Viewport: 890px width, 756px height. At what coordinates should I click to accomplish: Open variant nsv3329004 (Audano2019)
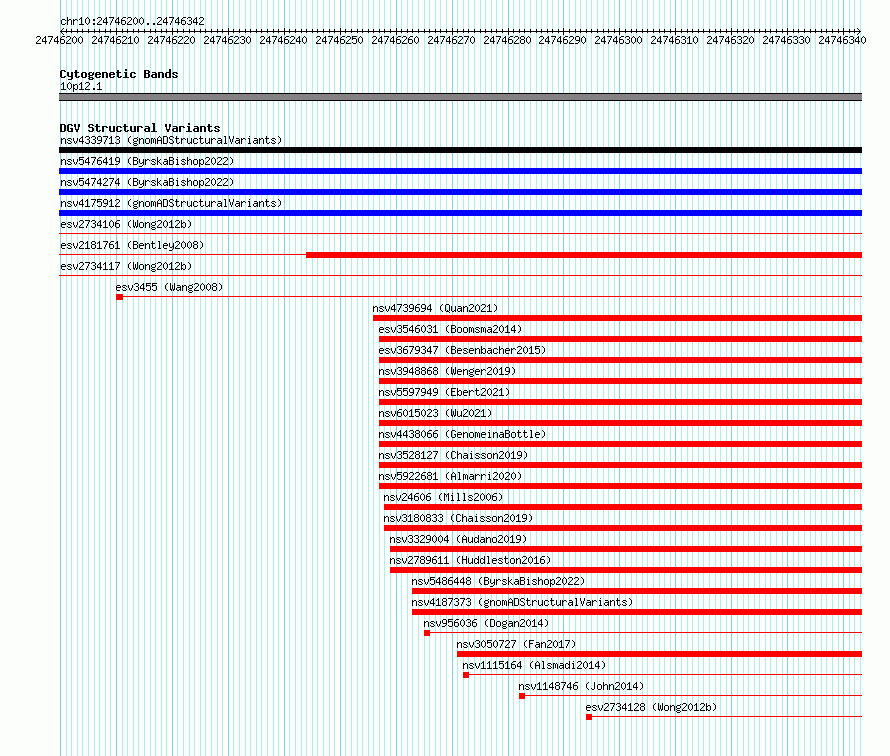tap(458, 539)
